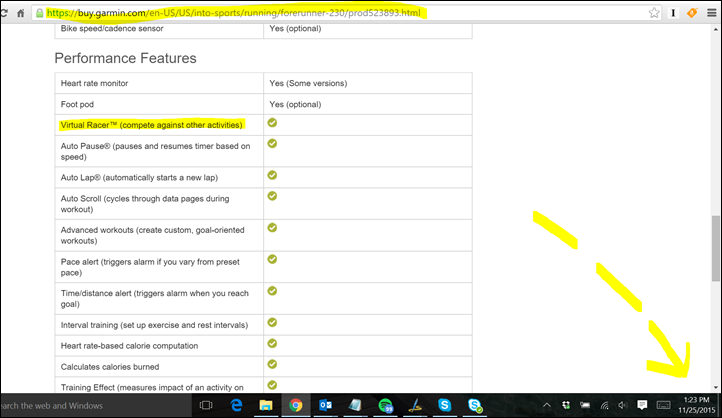The height and width of the screenshot is (418, 722).
Task: Open the Action Center notifications icon
Action: (x=642, y=405)
